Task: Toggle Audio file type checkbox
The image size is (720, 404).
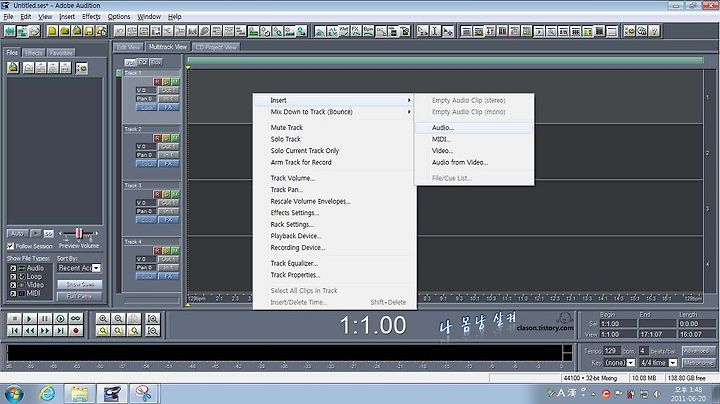Action: tap(13, 268)
